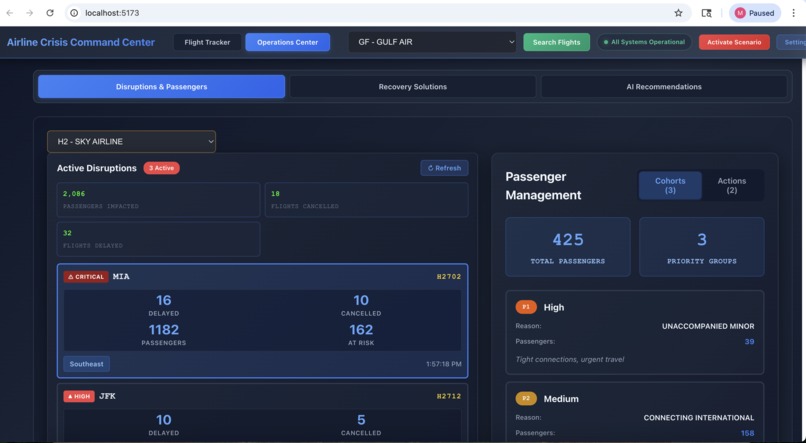Refresh the Active Disruptions list
The height and width of the screenshot is (443, 806).
tap(444, 168)
